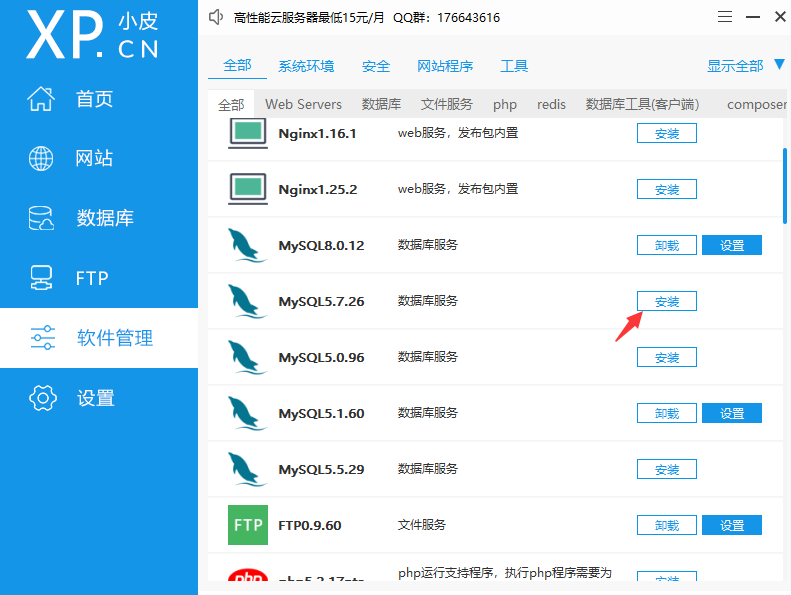
Task: Click the MySQL5.7.26 dolphin icon
Action: pyautogui.click(x=247, y=301)
